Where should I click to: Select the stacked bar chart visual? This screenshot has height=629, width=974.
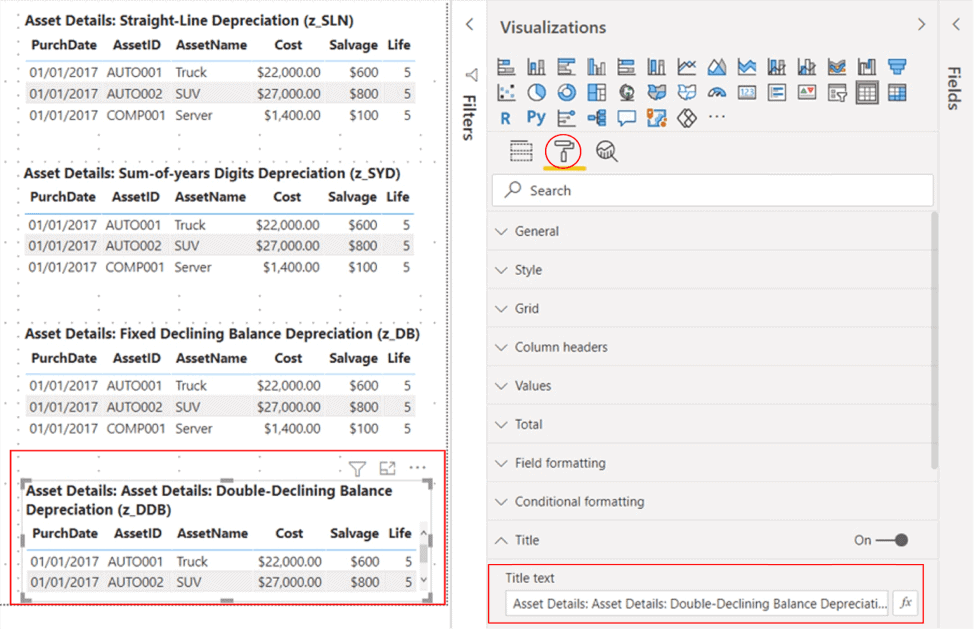coord(506,66)
